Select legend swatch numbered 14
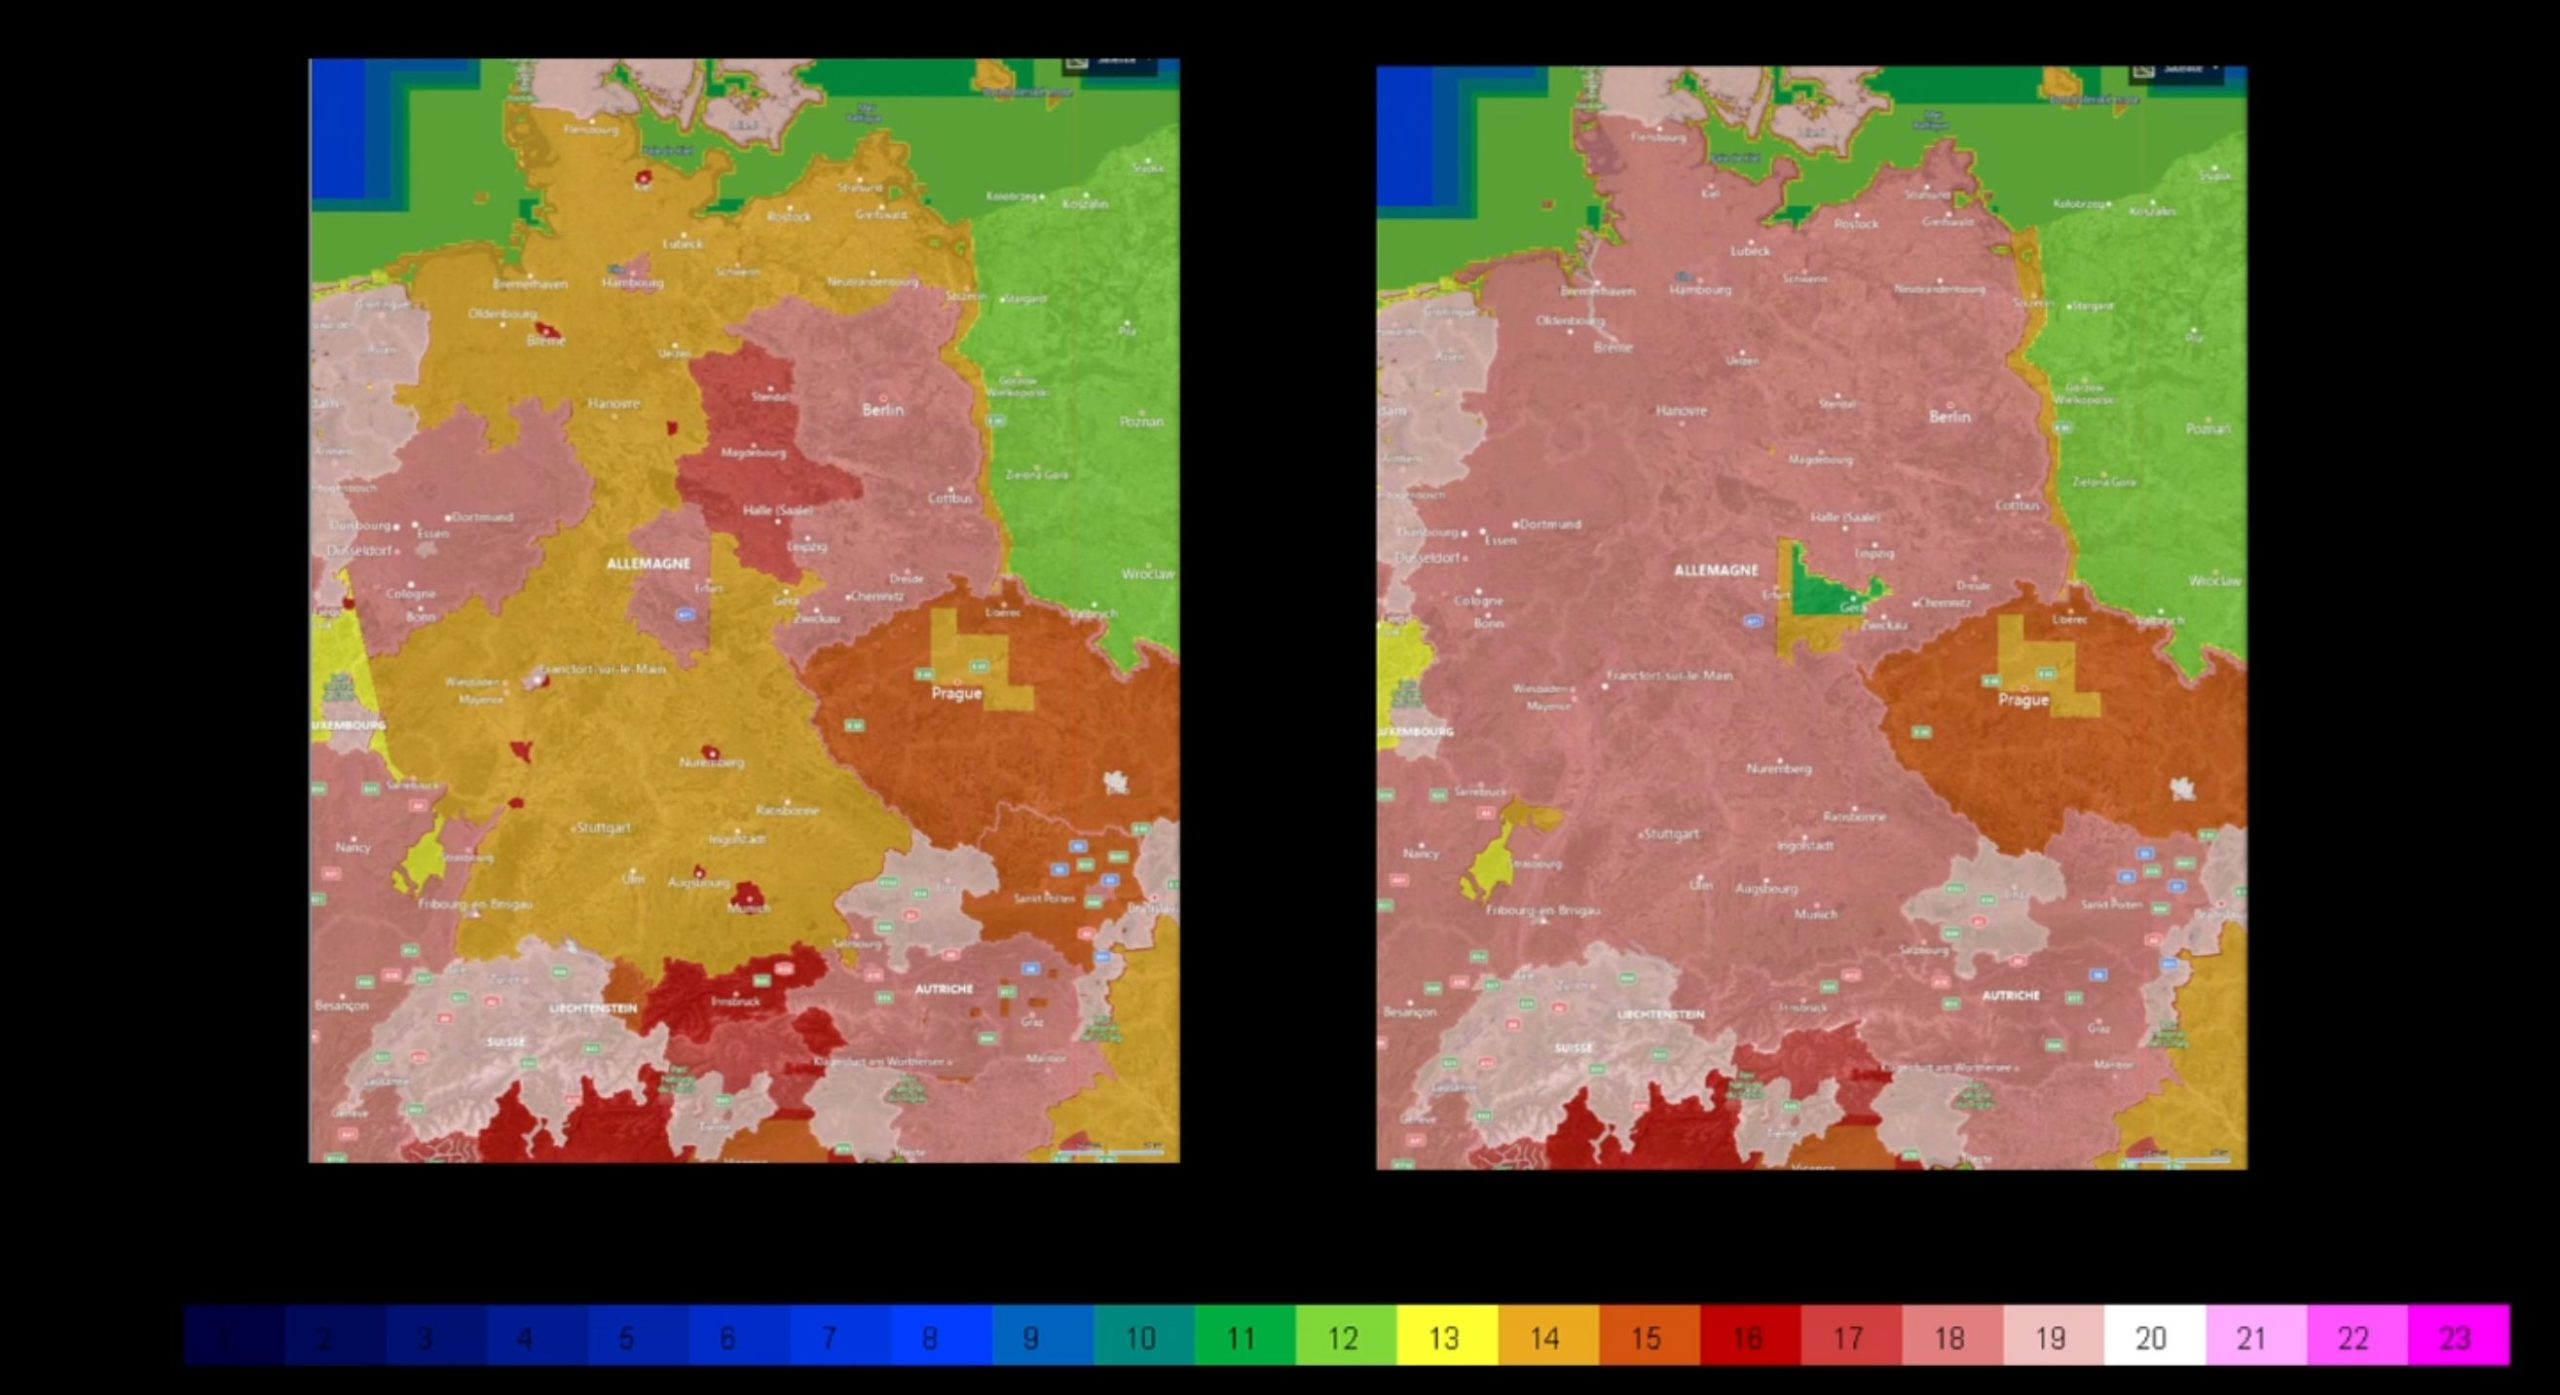Image resolution: width=2560 pixels, height=1395 pixels. (x=1546, y=1337)
